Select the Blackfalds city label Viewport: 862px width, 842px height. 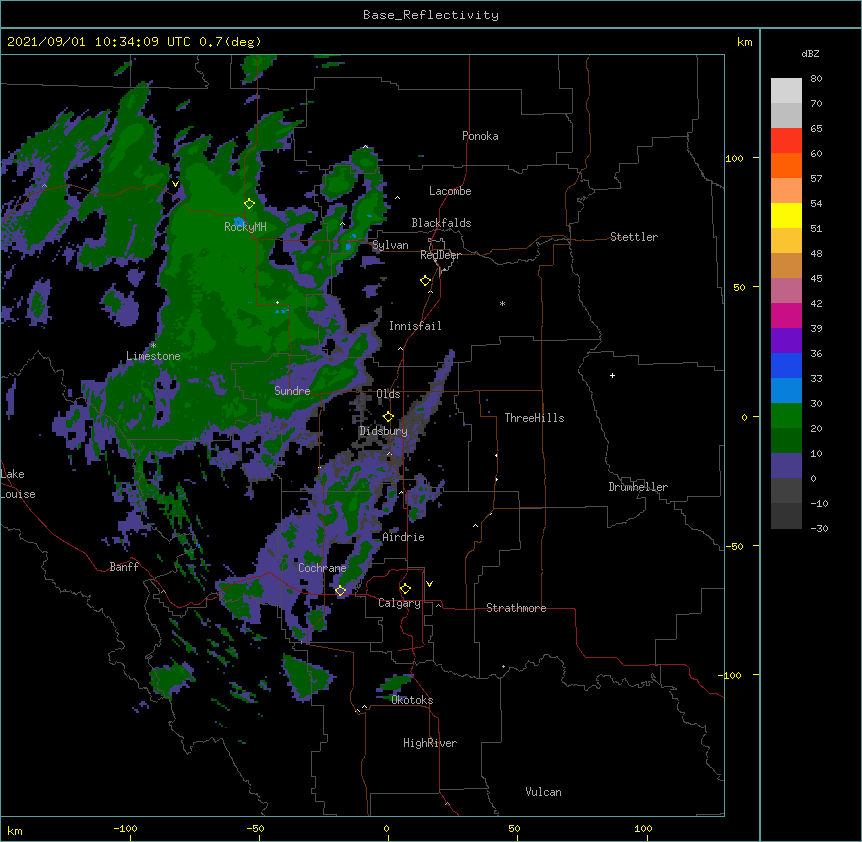(x=441, y=223)
